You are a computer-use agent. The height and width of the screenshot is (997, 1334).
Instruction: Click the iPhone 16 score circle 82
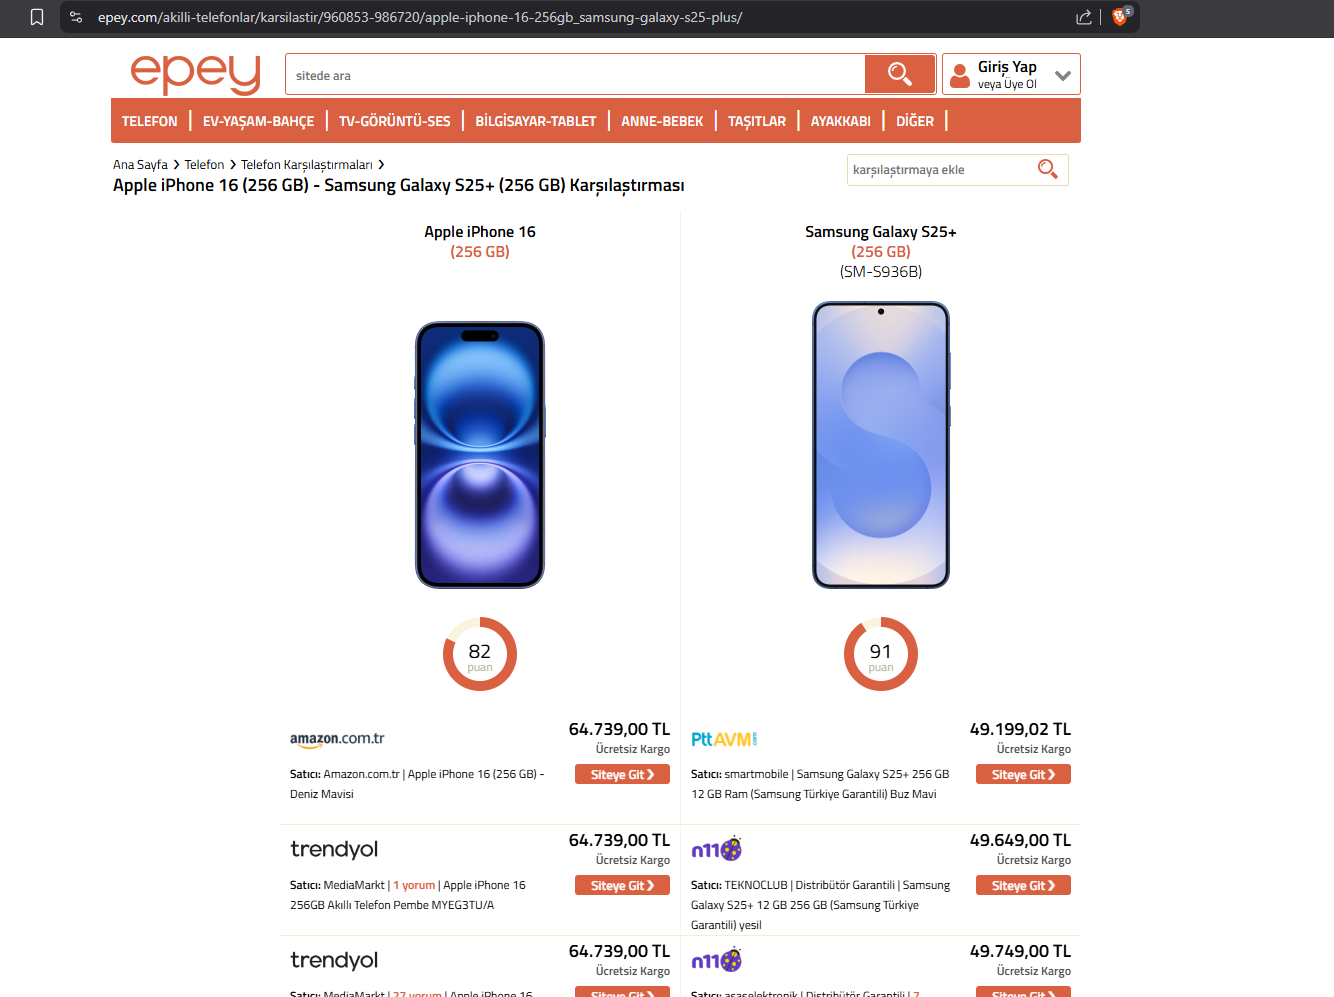(480, 654)
